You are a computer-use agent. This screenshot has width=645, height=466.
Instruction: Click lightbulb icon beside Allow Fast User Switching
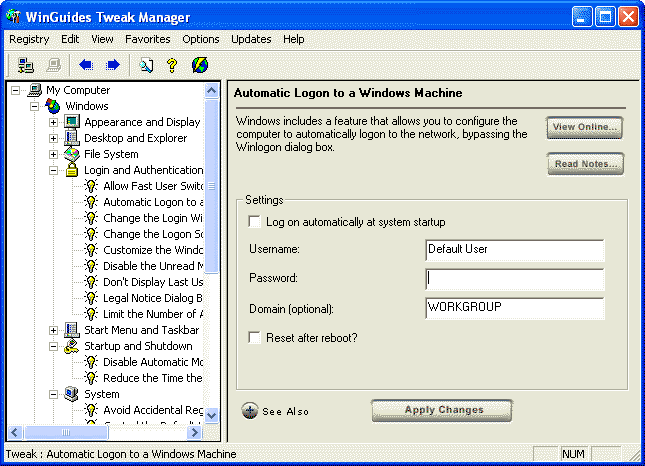coord(91,186)
